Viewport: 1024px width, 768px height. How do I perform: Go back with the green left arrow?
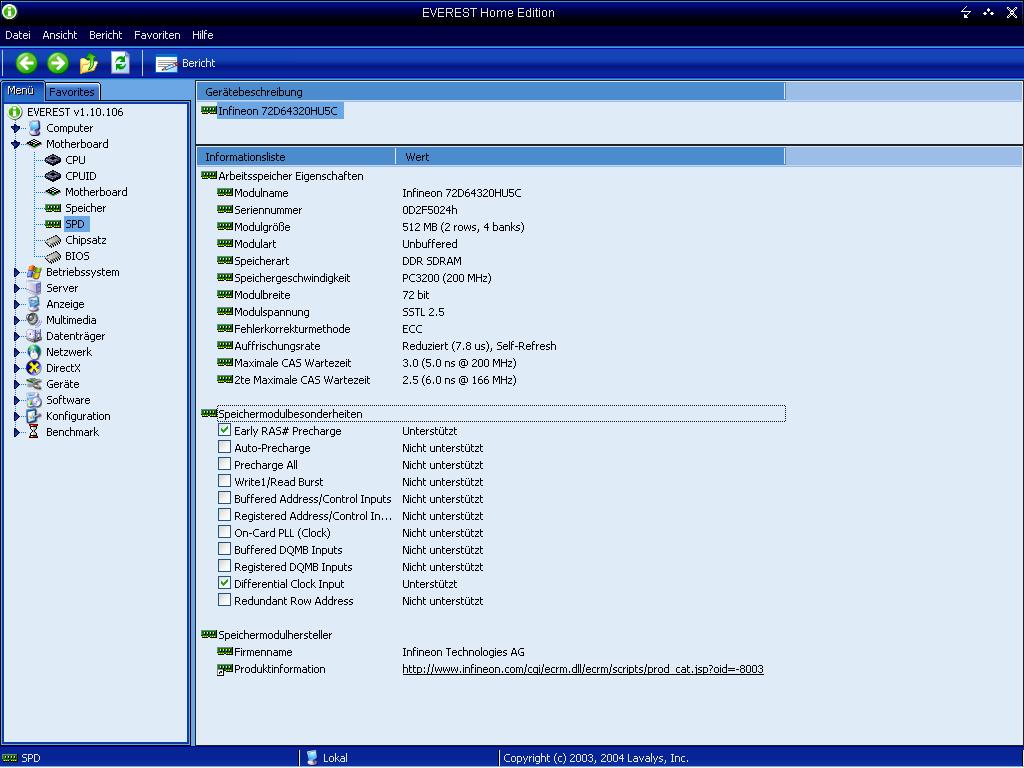pyautogui.click(x=26, y=63)
